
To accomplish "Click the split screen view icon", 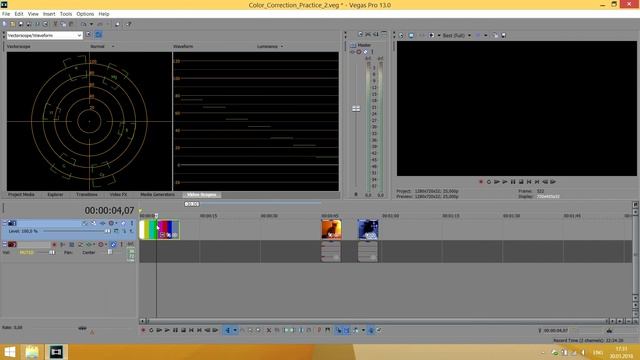I will [x=431, y=36].
